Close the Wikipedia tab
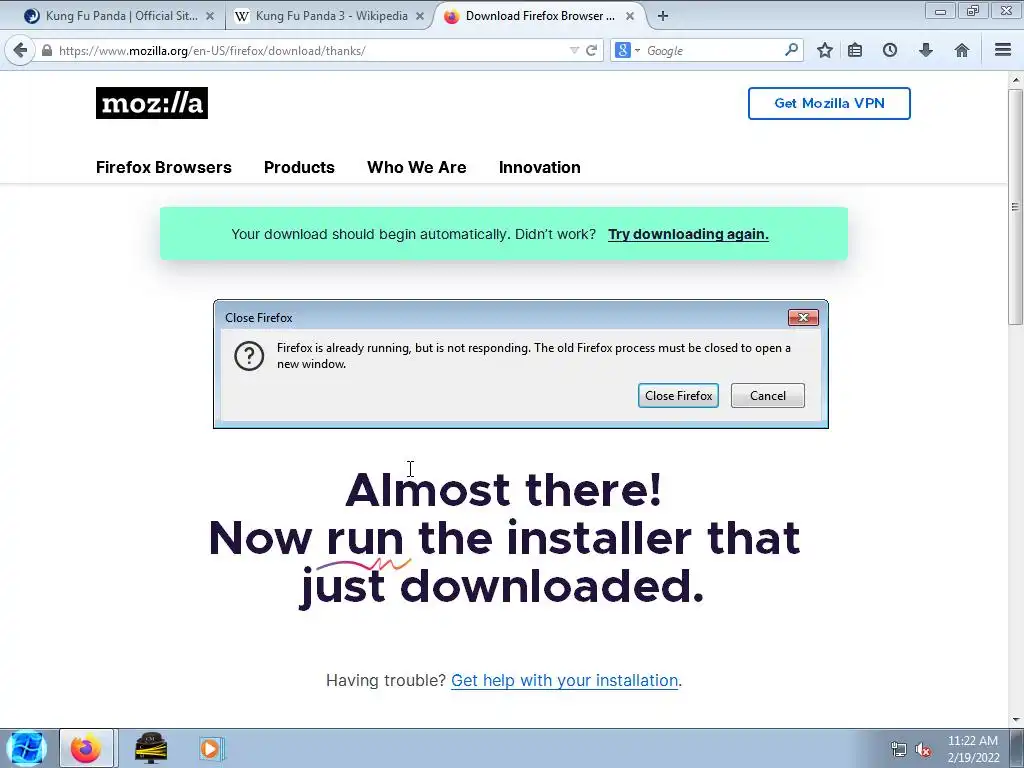 point(420,16)
